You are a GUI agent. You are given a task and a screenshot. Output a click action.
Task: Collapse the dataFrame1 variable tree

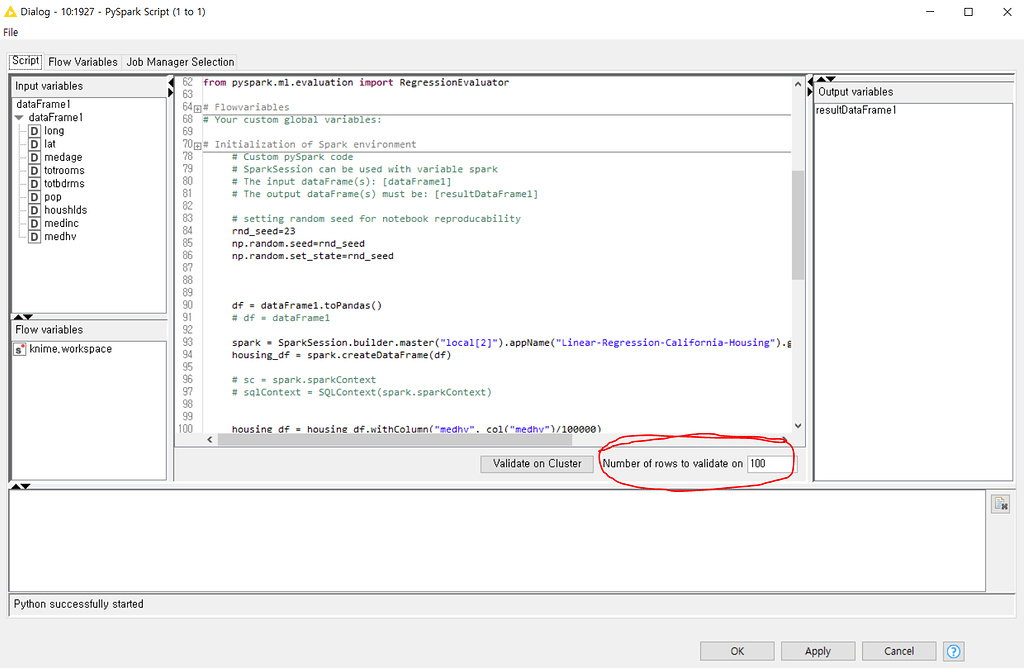pyautogui.click(x=21, y=116)
